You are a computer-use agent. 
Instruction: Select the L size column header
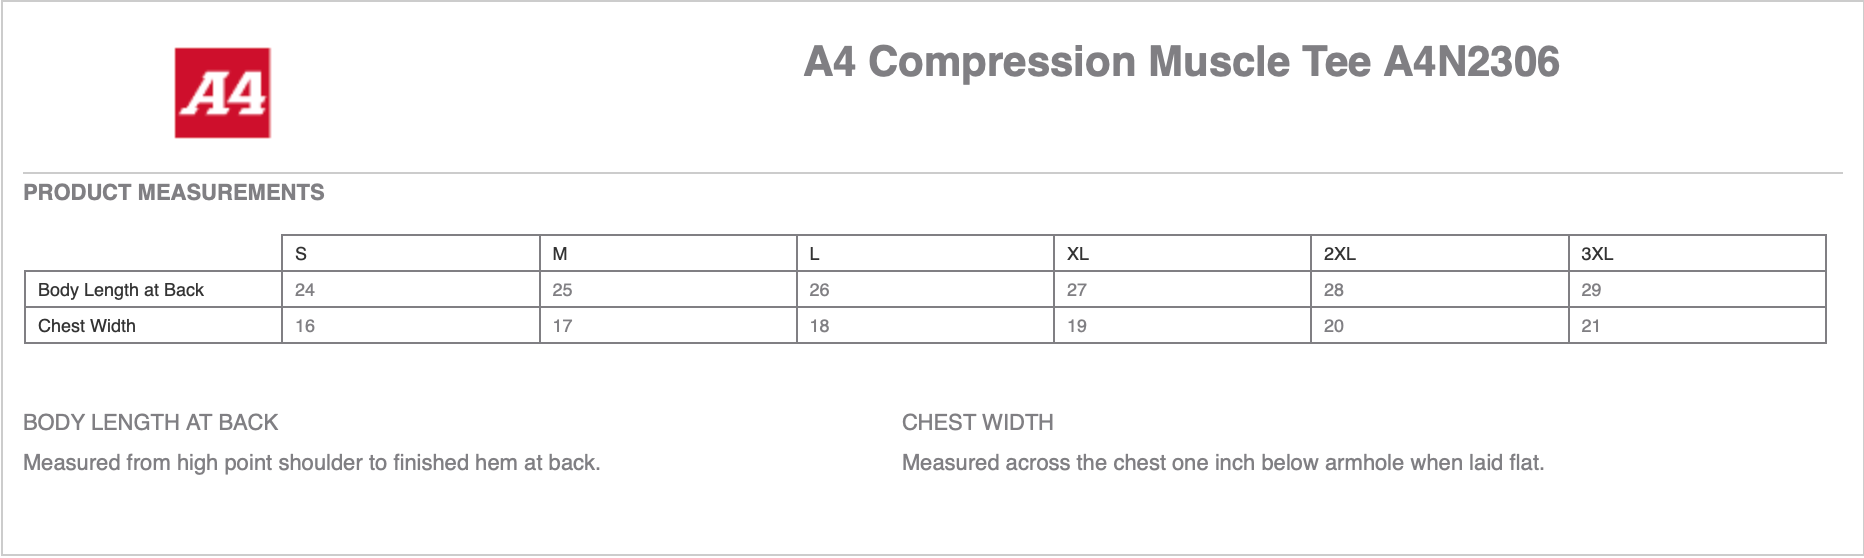click(x=815, y=254)
